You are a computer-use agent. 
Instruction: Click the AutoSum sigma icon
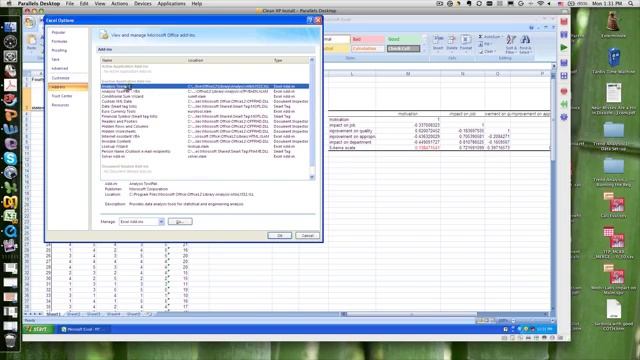click(x=480, y=37)
